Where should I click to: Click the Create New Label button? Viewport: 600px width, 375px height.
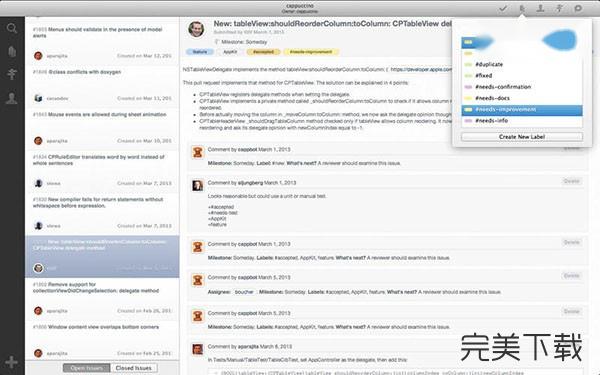pos(522,137)
